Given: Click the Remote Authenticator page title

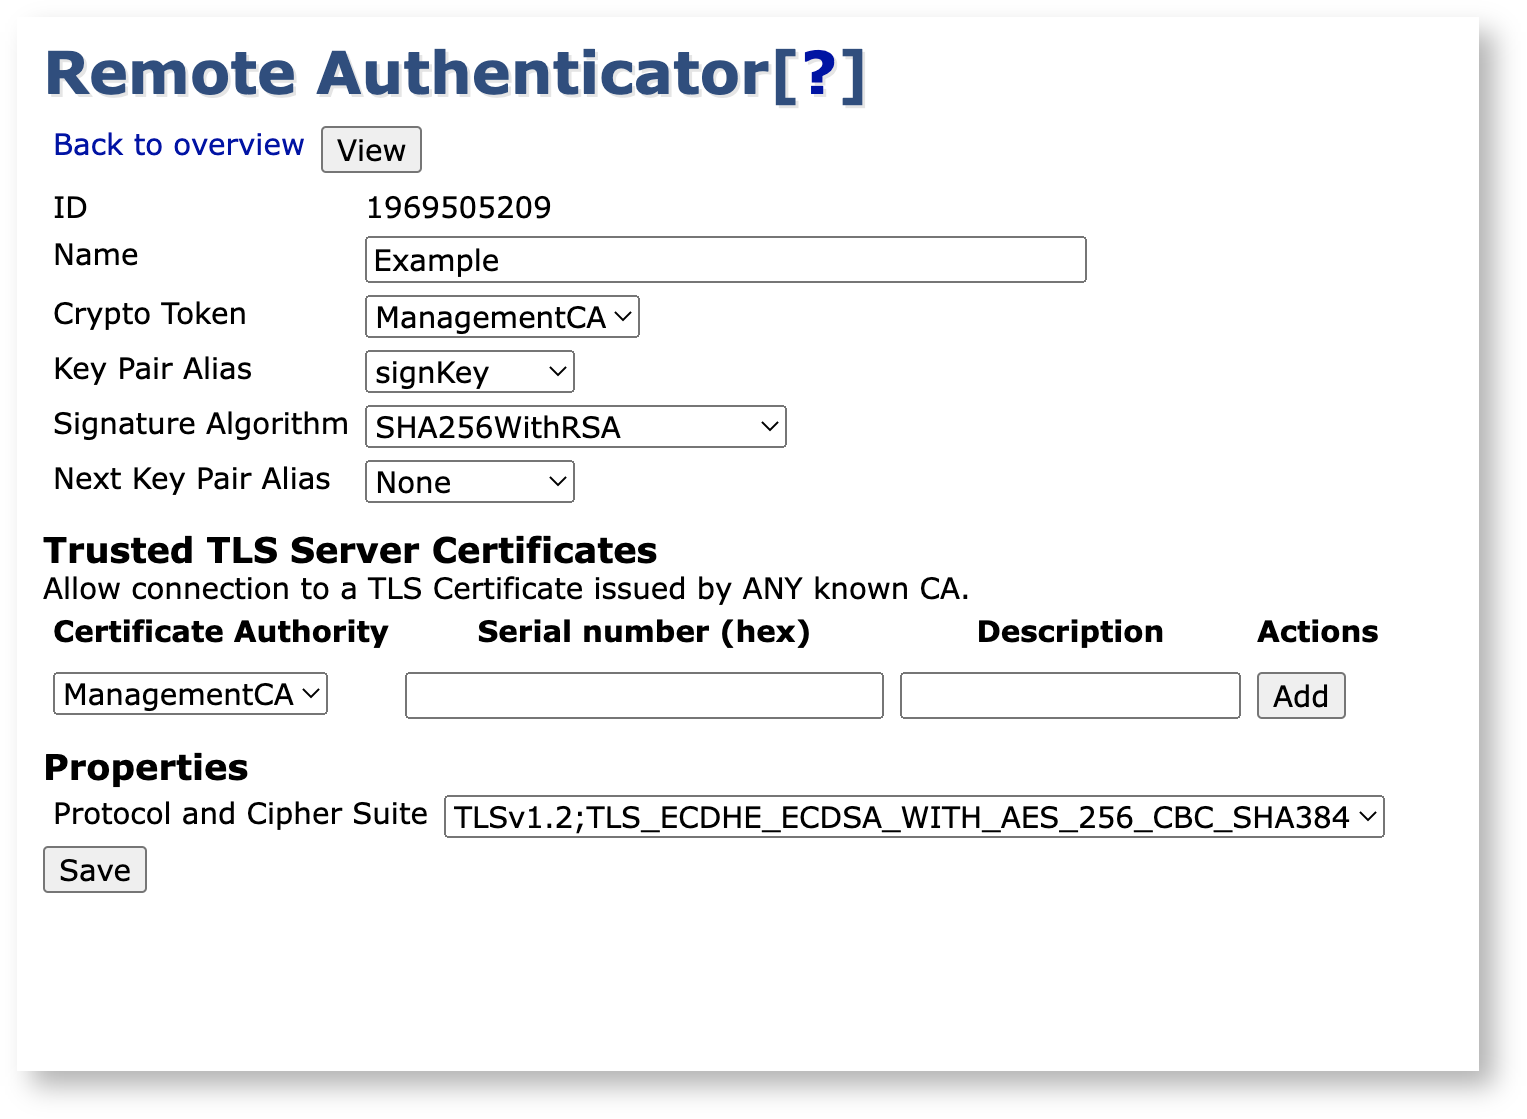Looking at the screenshot, I should coord(400,73).
